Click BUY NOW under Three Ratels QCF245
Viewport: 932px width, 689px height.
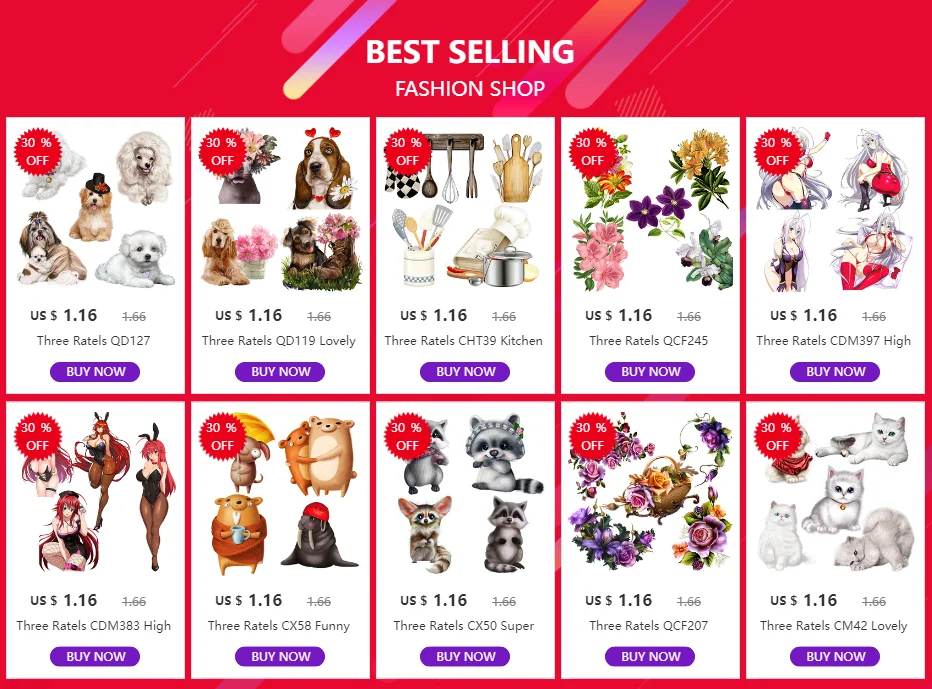point(650,372)
